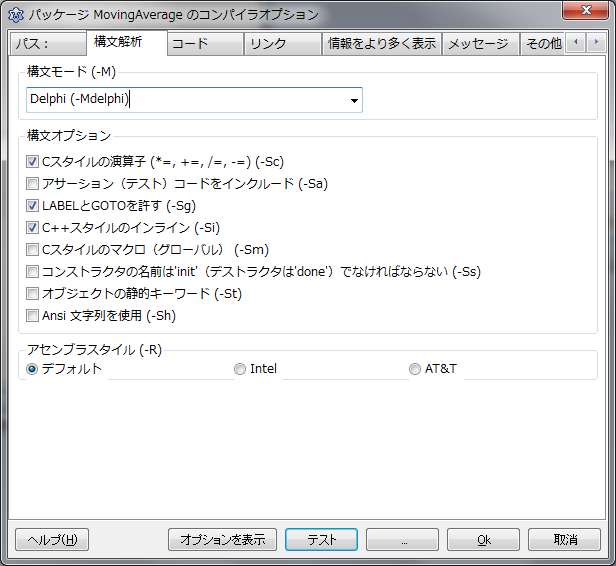Viewport: 616px width, 566px height.
Task: Enable Ansi 文字列を使用 (-Sh) checkbox
Action: pos(32,315)
